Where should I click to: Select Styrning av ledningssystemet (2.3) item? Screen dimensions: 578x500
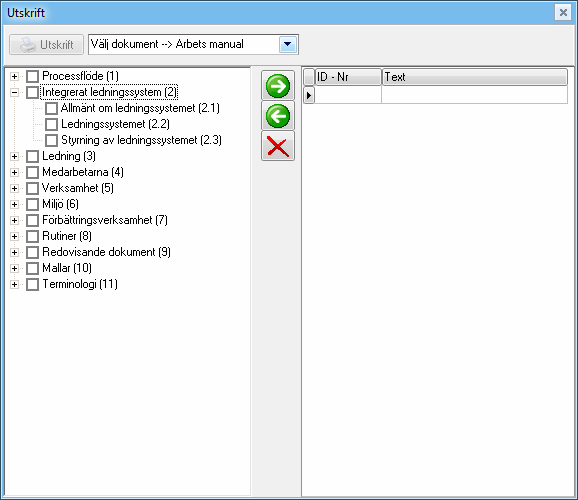[141, 140]
